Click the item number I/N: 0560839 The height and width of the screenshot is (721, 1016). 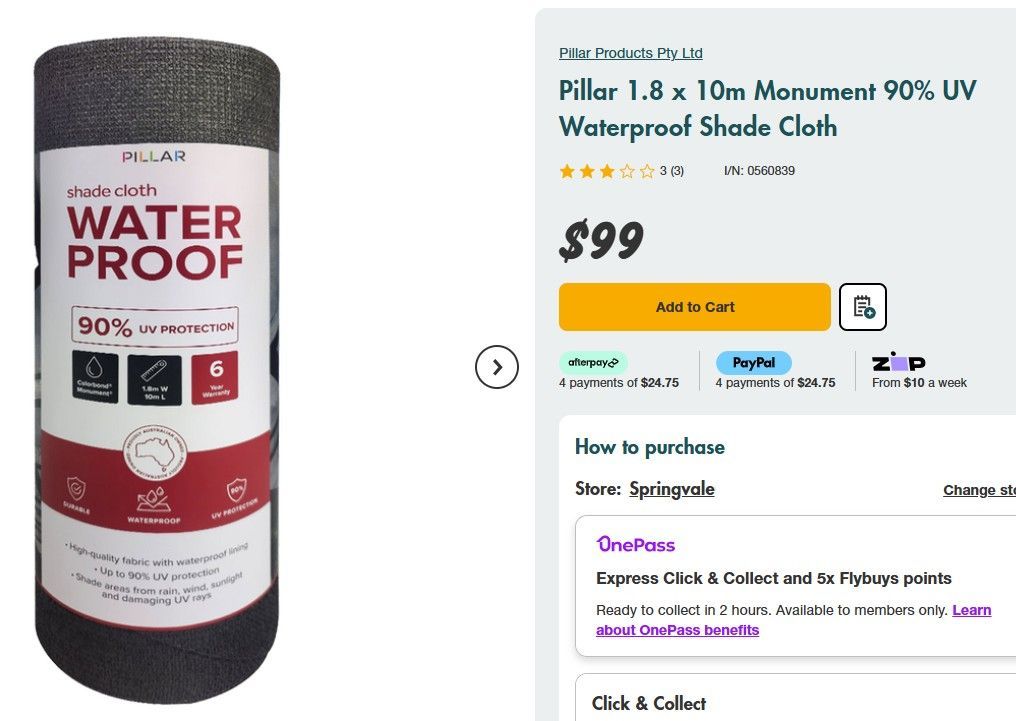pyautogui.click(x=759, y=171)
